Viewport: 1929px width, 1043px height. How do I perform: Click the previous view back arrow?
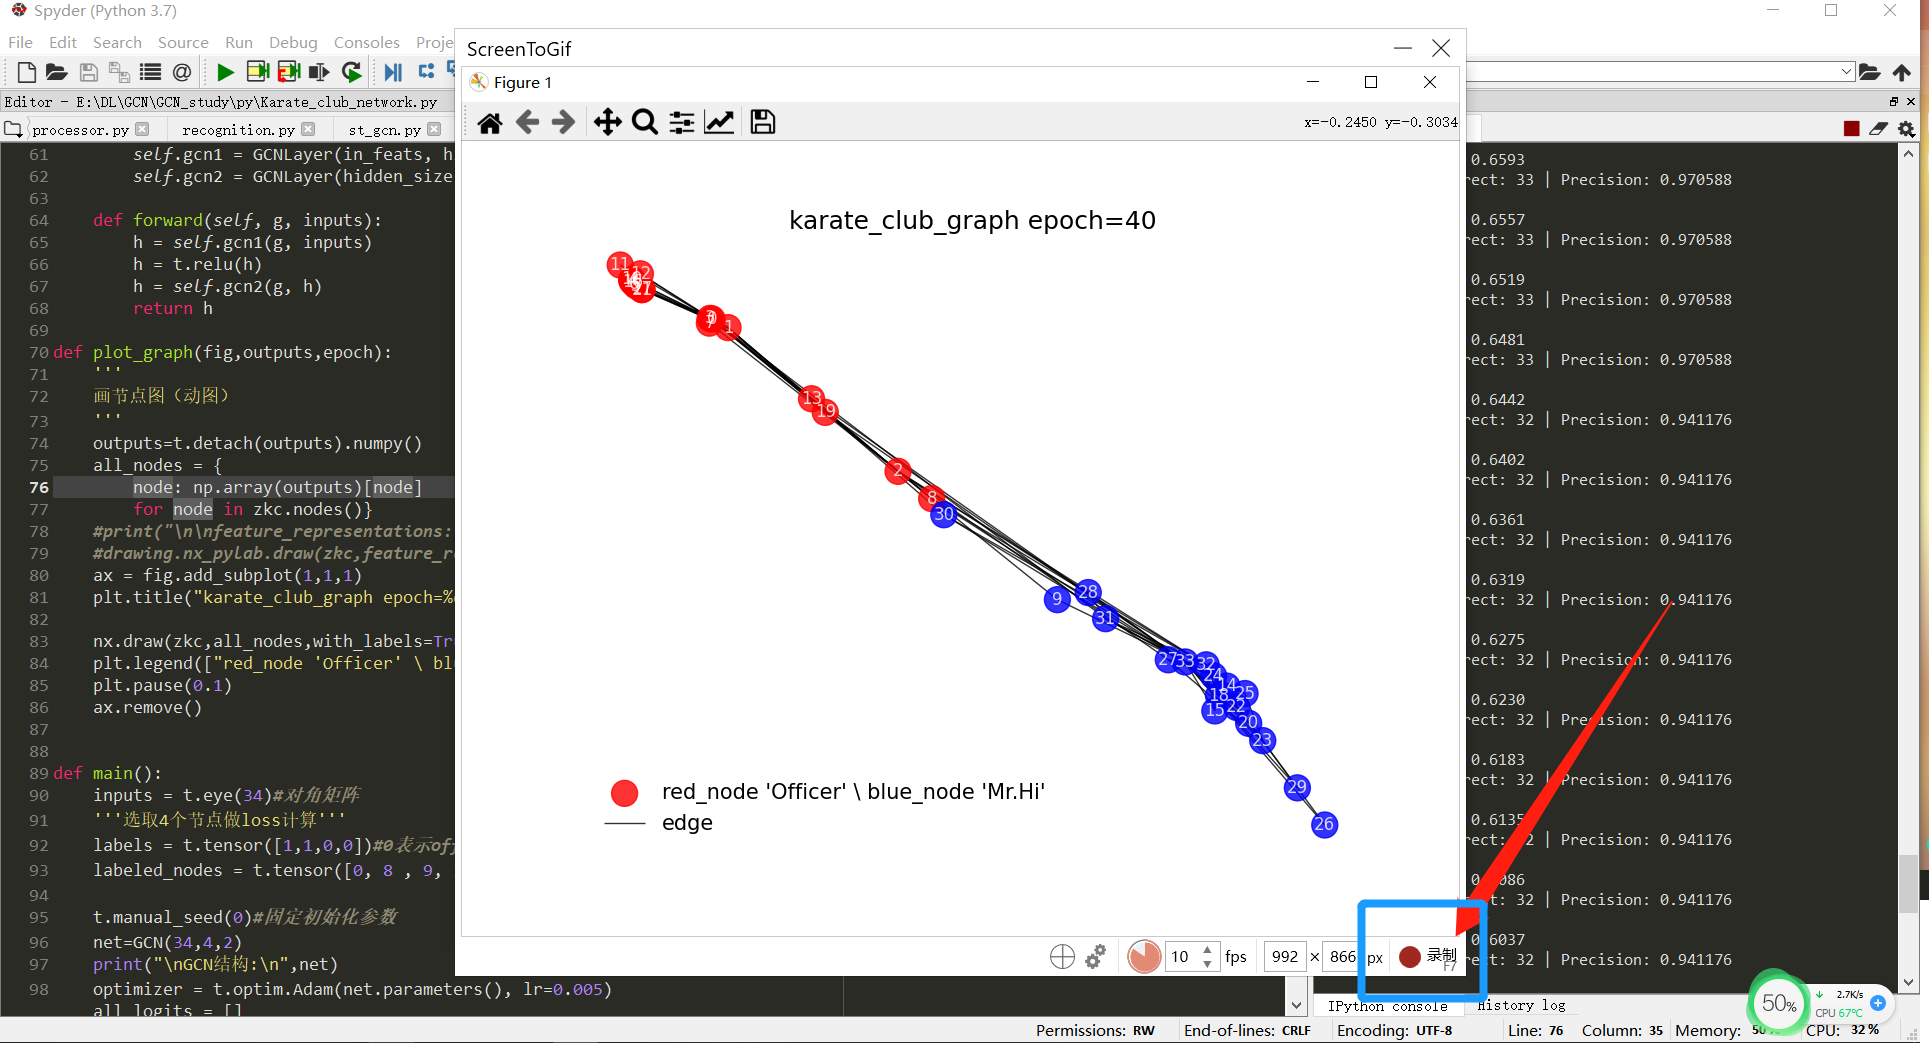click(x=527, y=122)
